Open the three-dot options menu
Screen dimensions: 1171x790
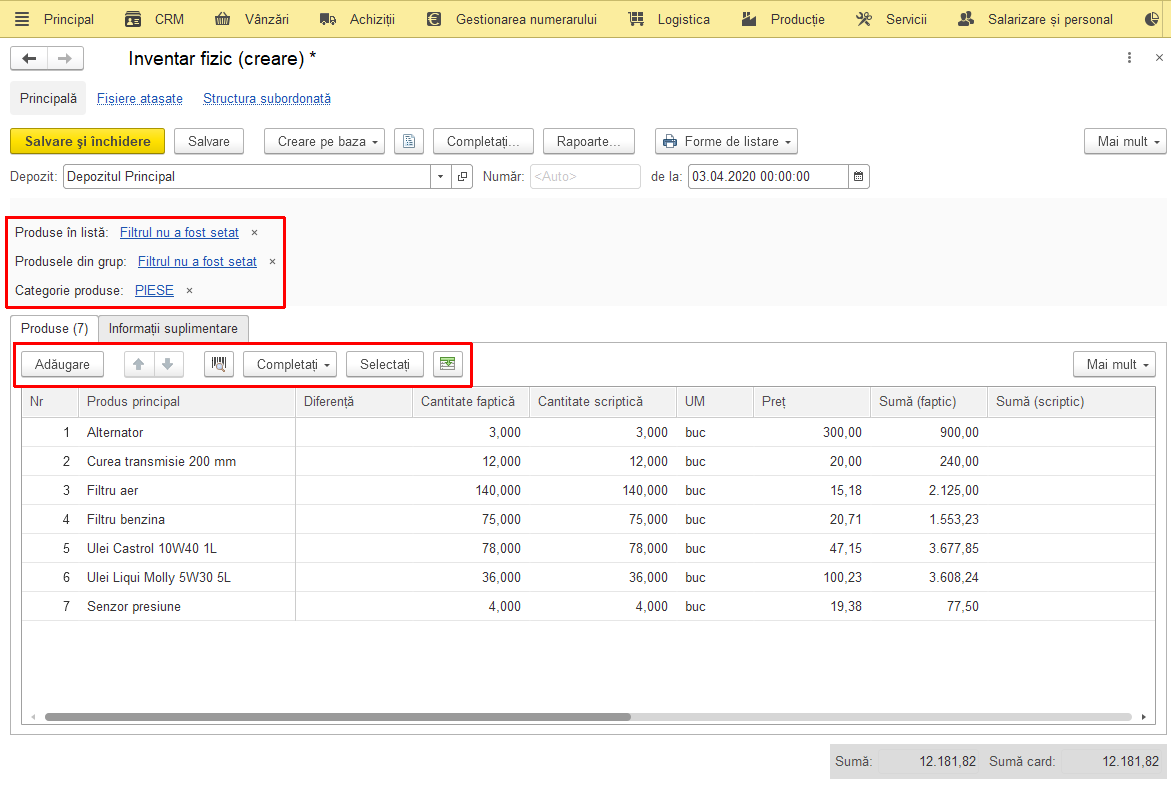pos(1129,58)
